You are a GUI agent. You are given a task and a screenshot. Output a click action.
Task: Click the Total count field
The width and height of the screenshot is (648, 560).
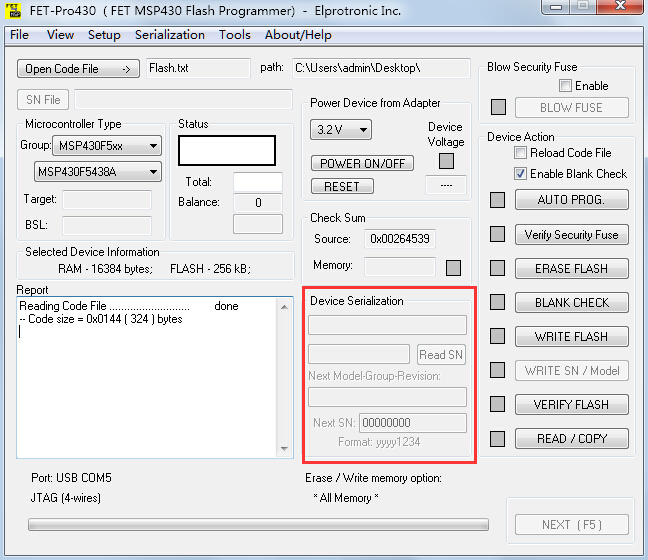click(x=258, y=182)
